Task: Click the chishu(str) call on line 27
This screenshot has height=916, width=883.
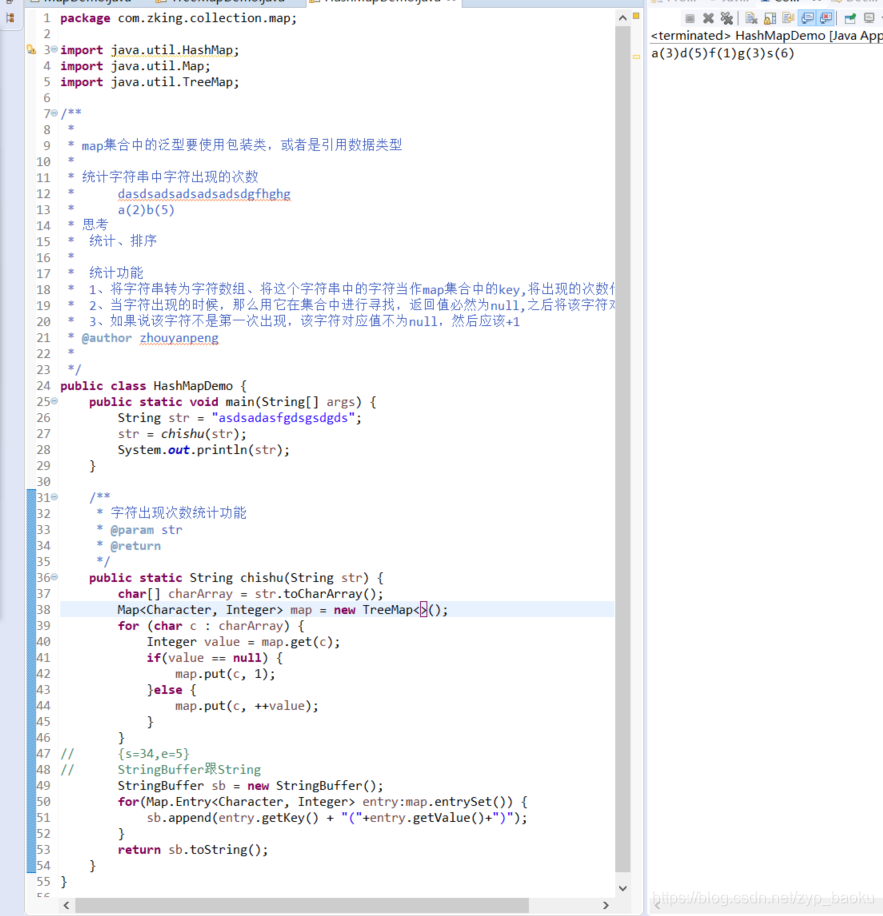Action: (200, 434)
